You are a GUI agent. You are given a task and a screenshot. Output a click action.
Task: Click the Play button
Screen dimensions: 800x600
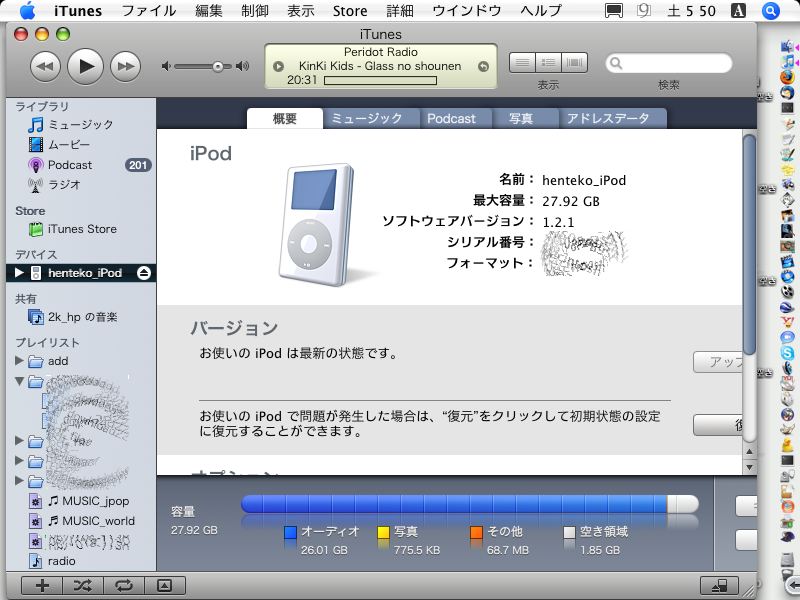point(86,67)
